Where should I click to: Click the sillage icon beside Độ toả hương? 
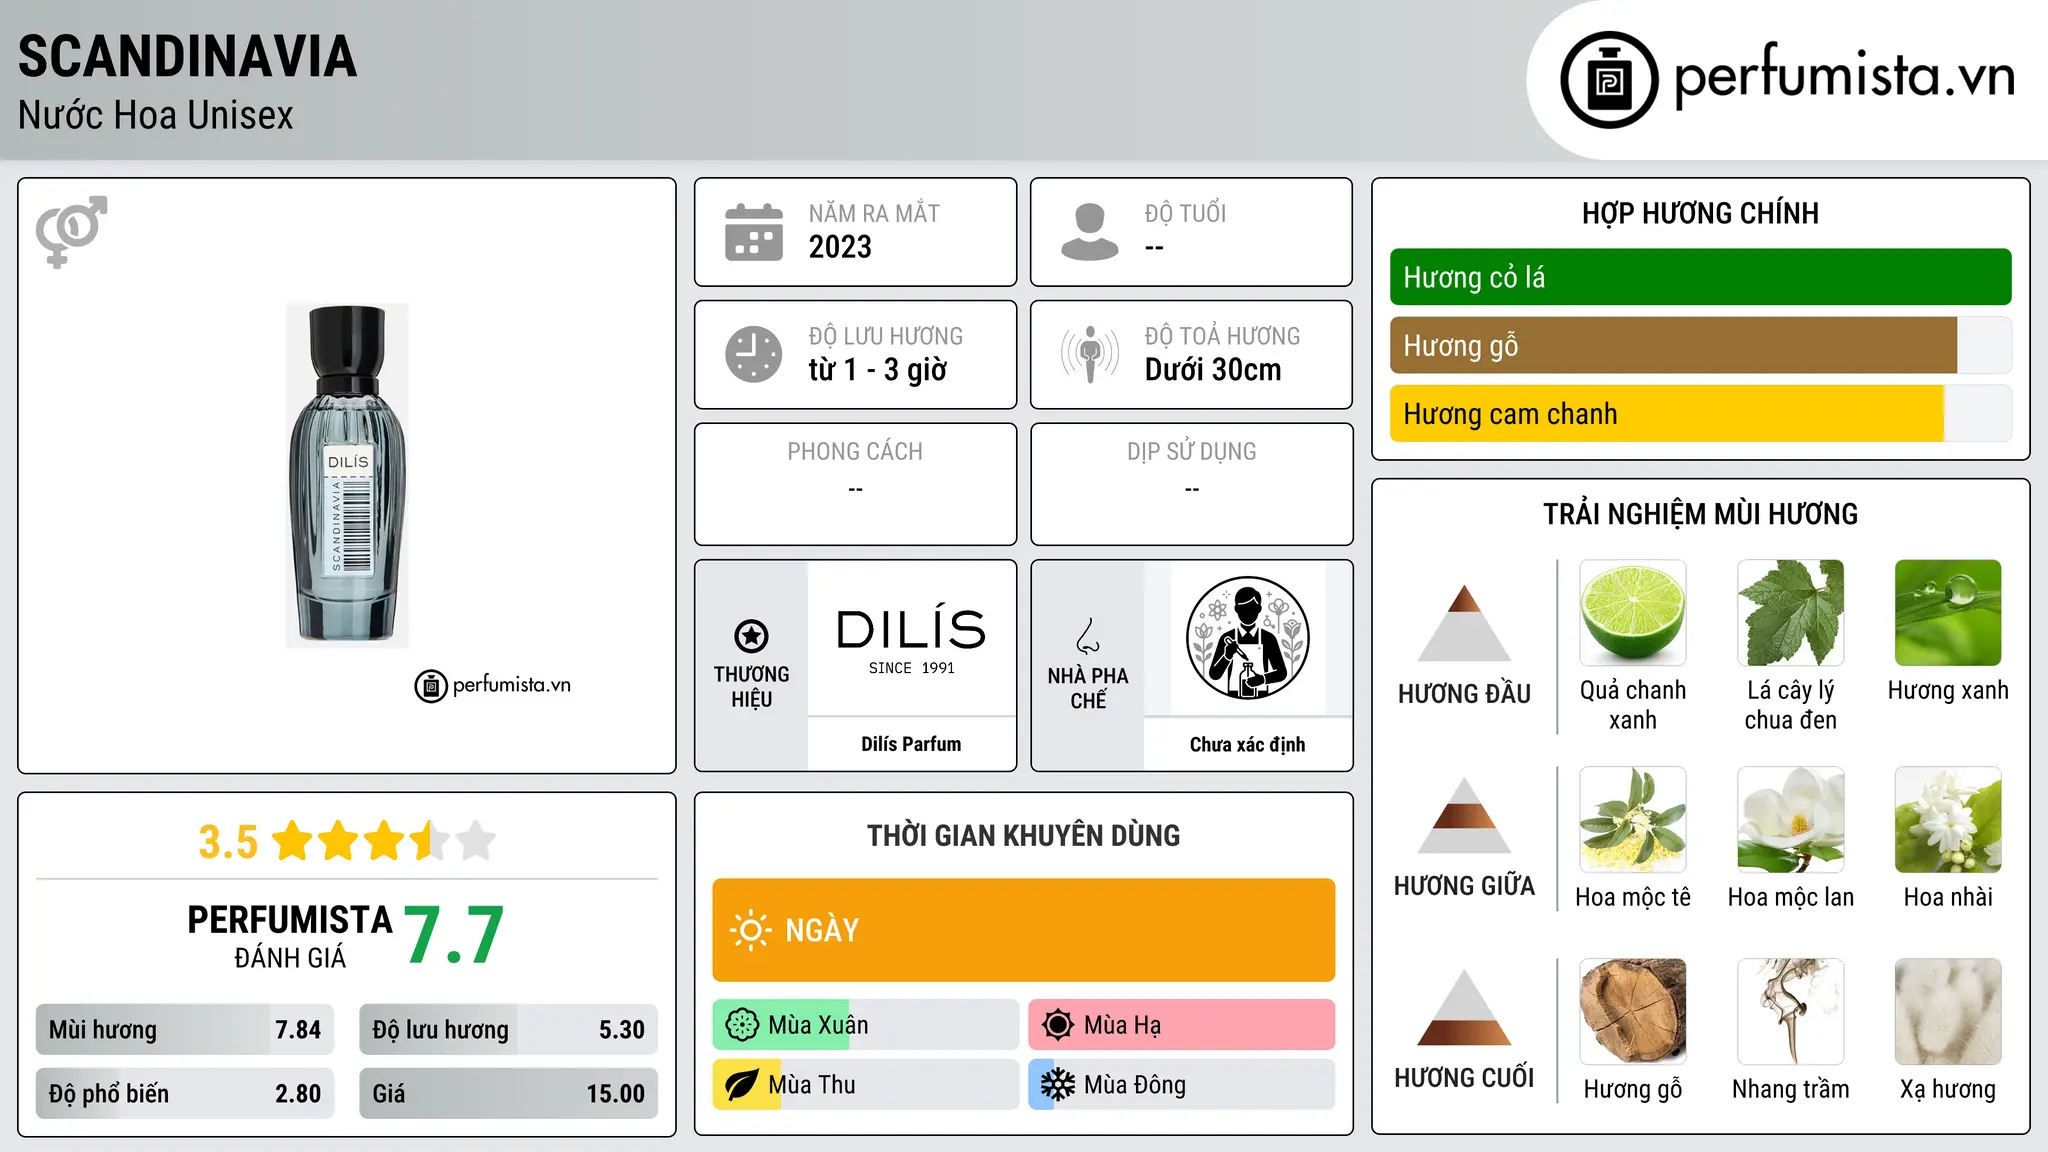(1090, 354)
